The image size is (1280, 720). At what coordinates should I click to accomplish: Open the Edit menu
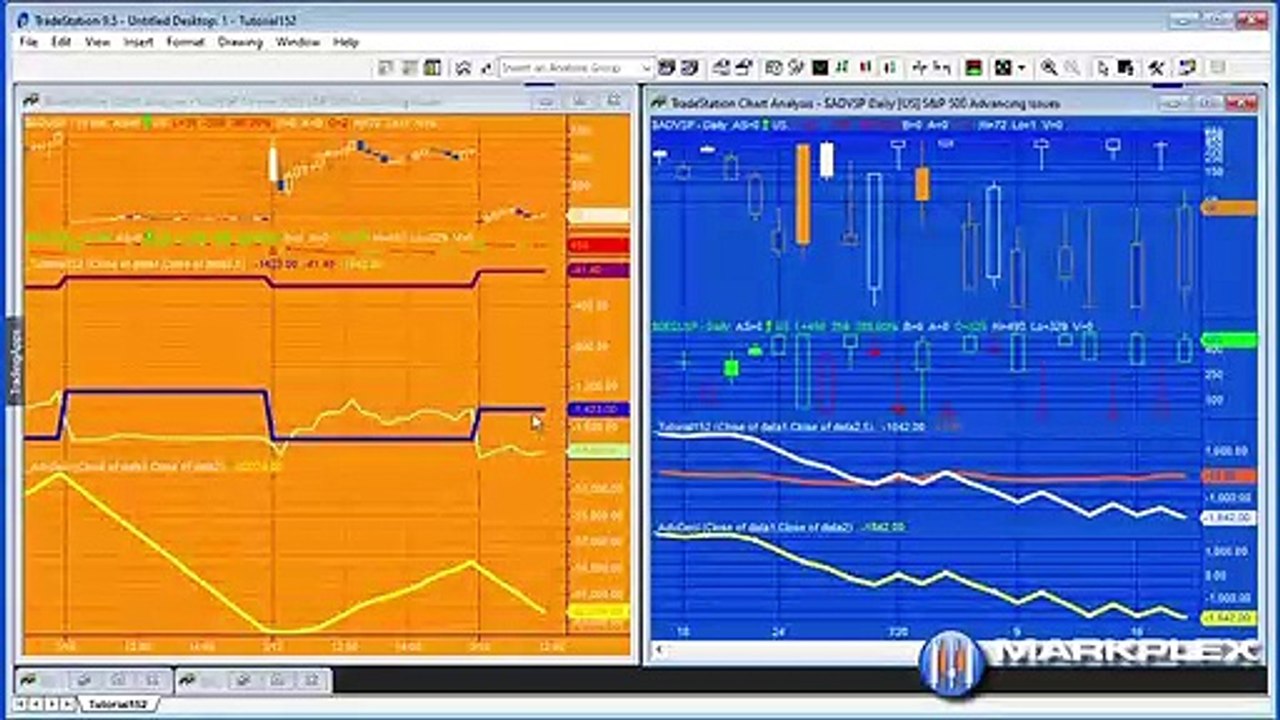pos(61,42)
